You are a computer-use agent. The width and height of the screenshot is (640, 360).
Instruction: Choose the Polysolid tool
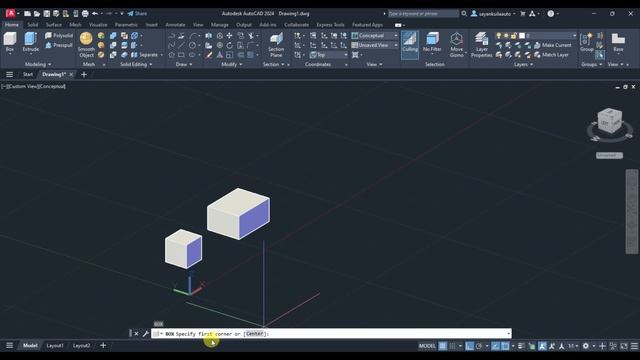(59, 36)
